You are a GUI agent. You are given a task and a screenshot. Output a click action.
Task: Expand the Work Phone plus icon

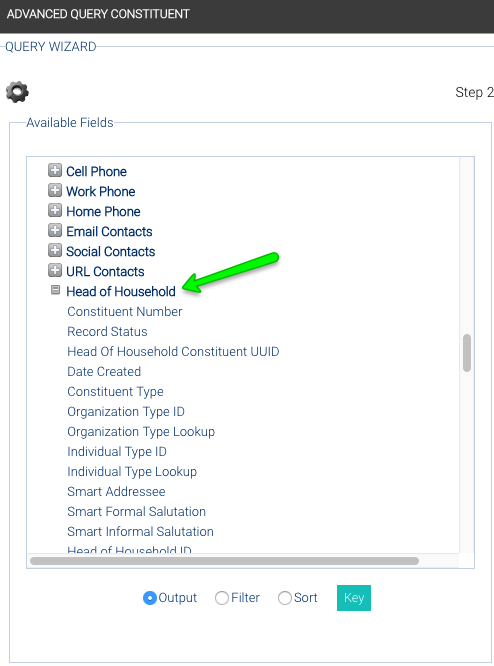[55, 190]
